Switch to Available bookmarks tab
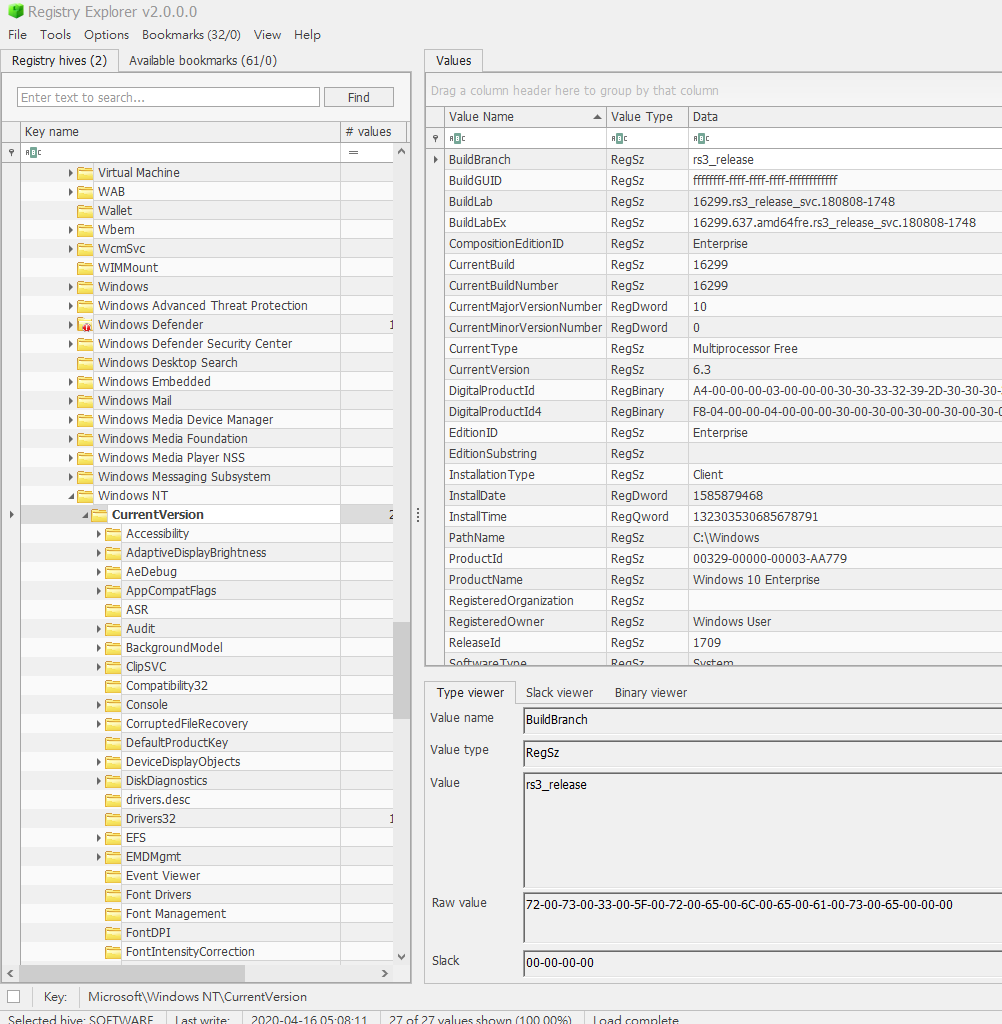Viewport: 1002px width, 1024px height. [202, 61]
